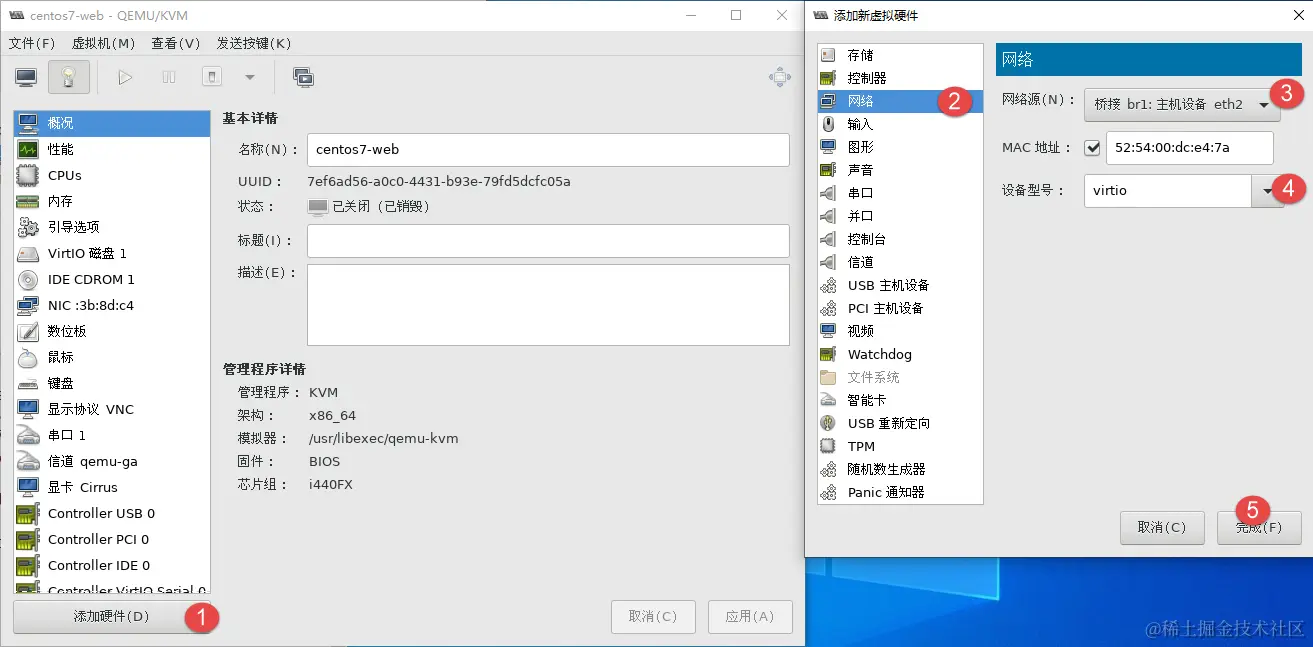Choose PCI 主机设备 hardware type
This screenshot has height=647, width=1313.
click(900, 308)
